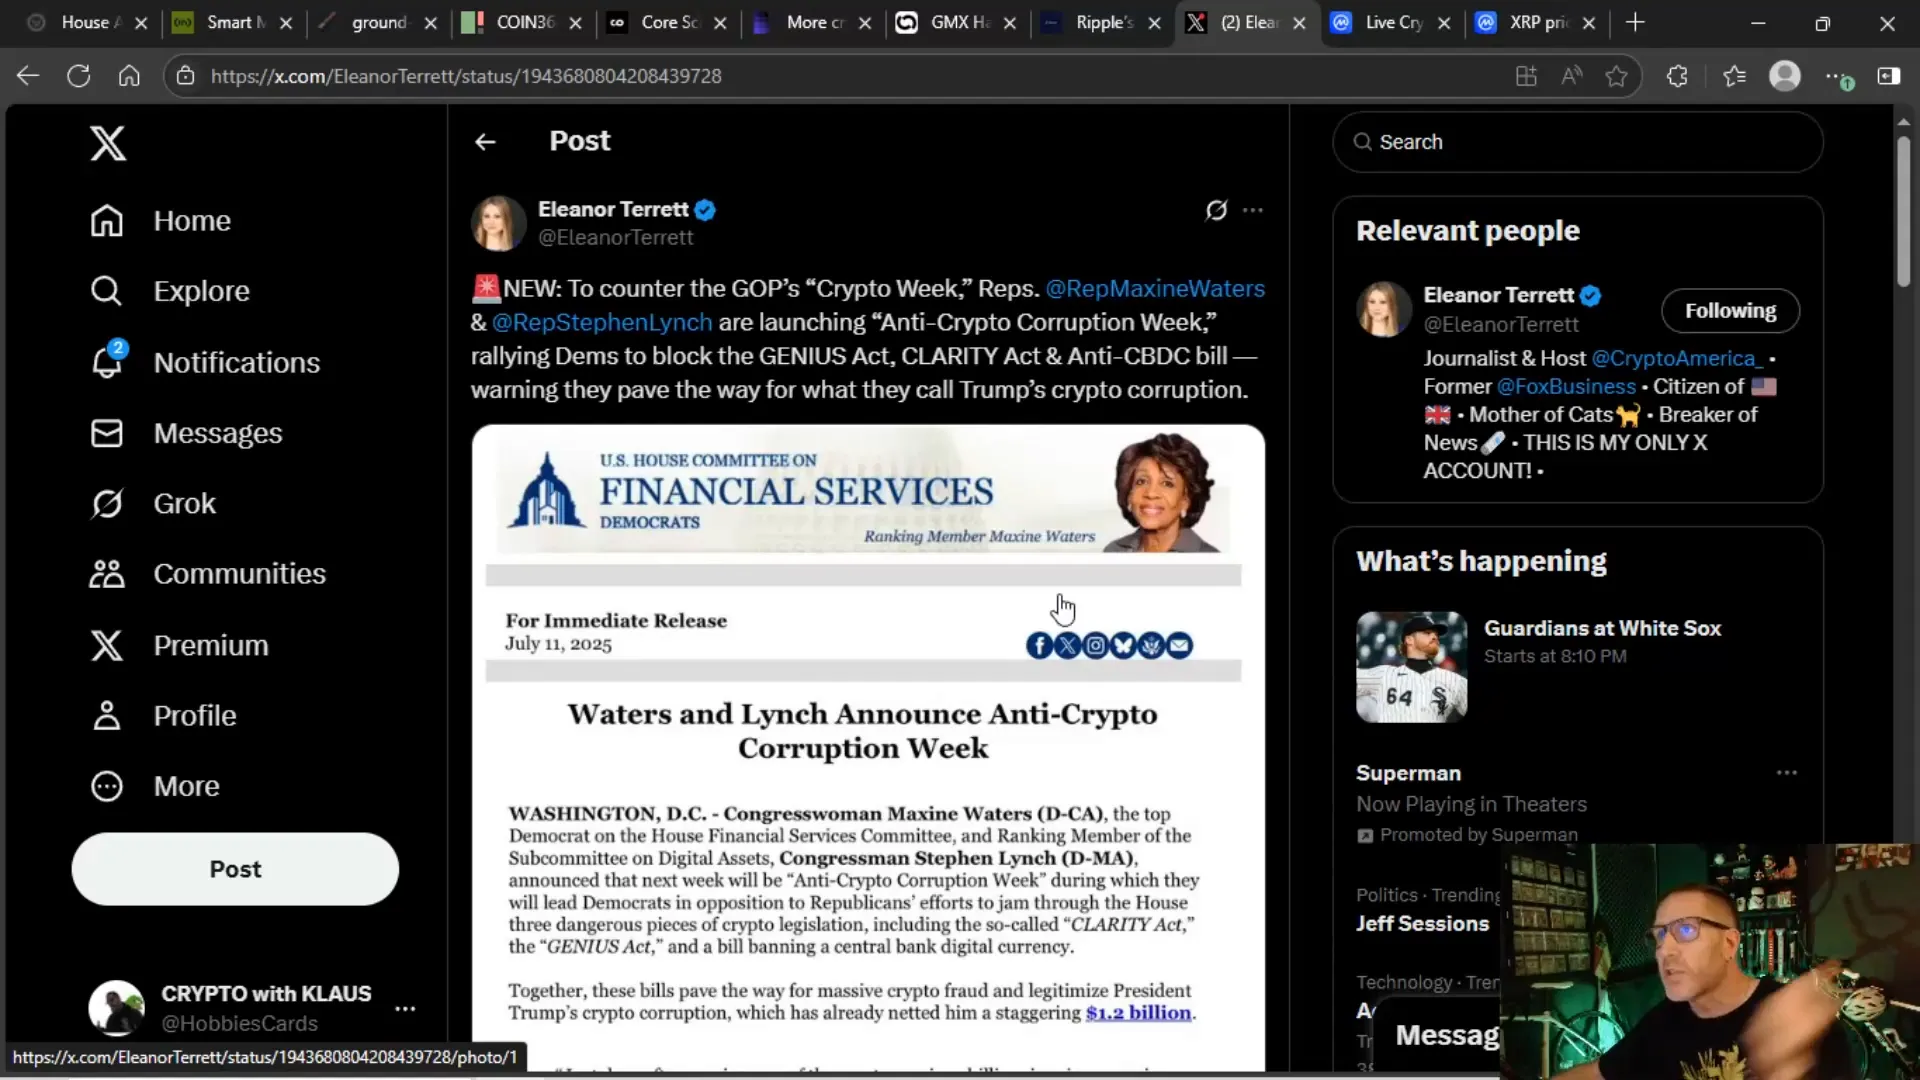The height and width of the screenshot is (1080, 1920).
Task: Open Home from sidebar
Action: click(160, 221)
